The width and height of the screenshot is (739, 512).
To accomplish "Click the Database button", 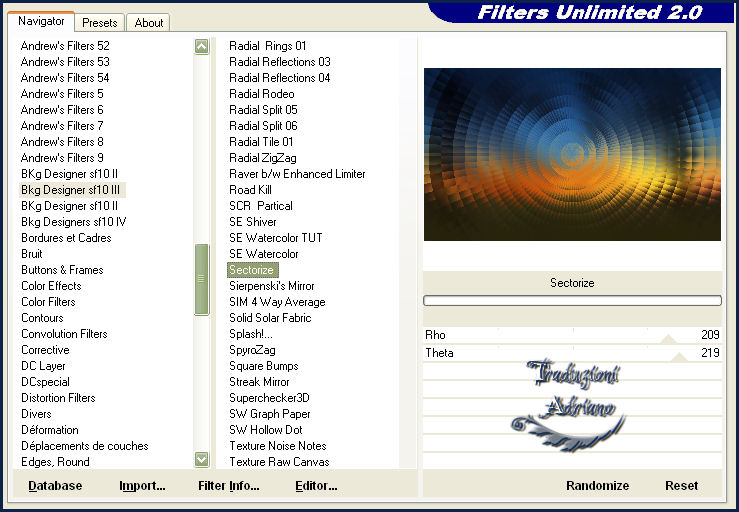I will click(55, 486).
